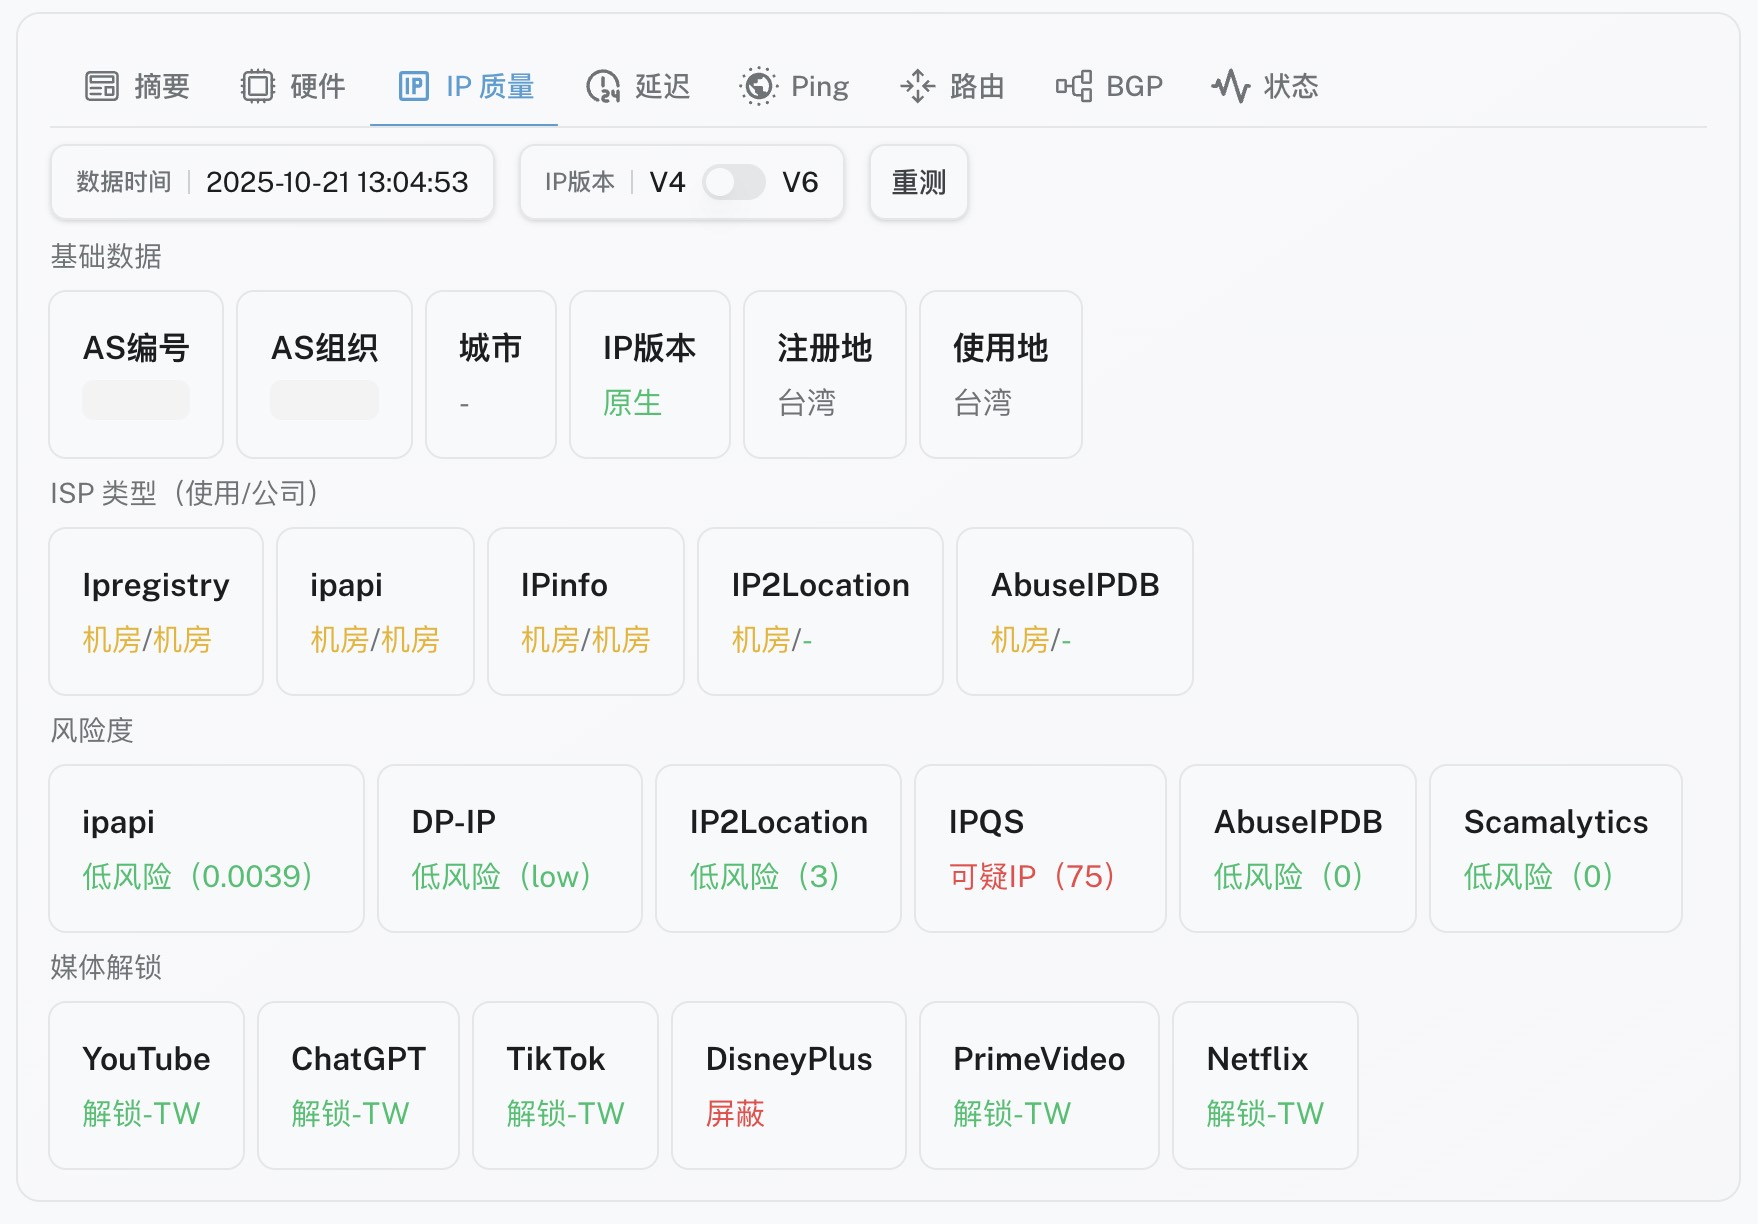Switch to the BGP tab

[1134, 87]
